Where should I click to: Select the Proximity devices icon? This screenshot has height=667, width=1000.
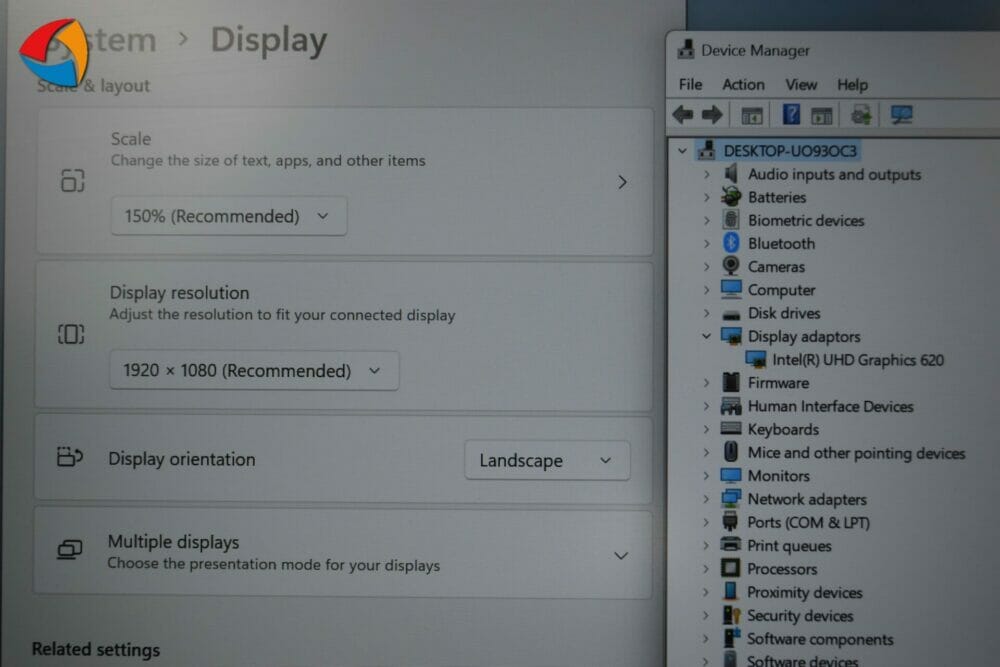point(730,591)
